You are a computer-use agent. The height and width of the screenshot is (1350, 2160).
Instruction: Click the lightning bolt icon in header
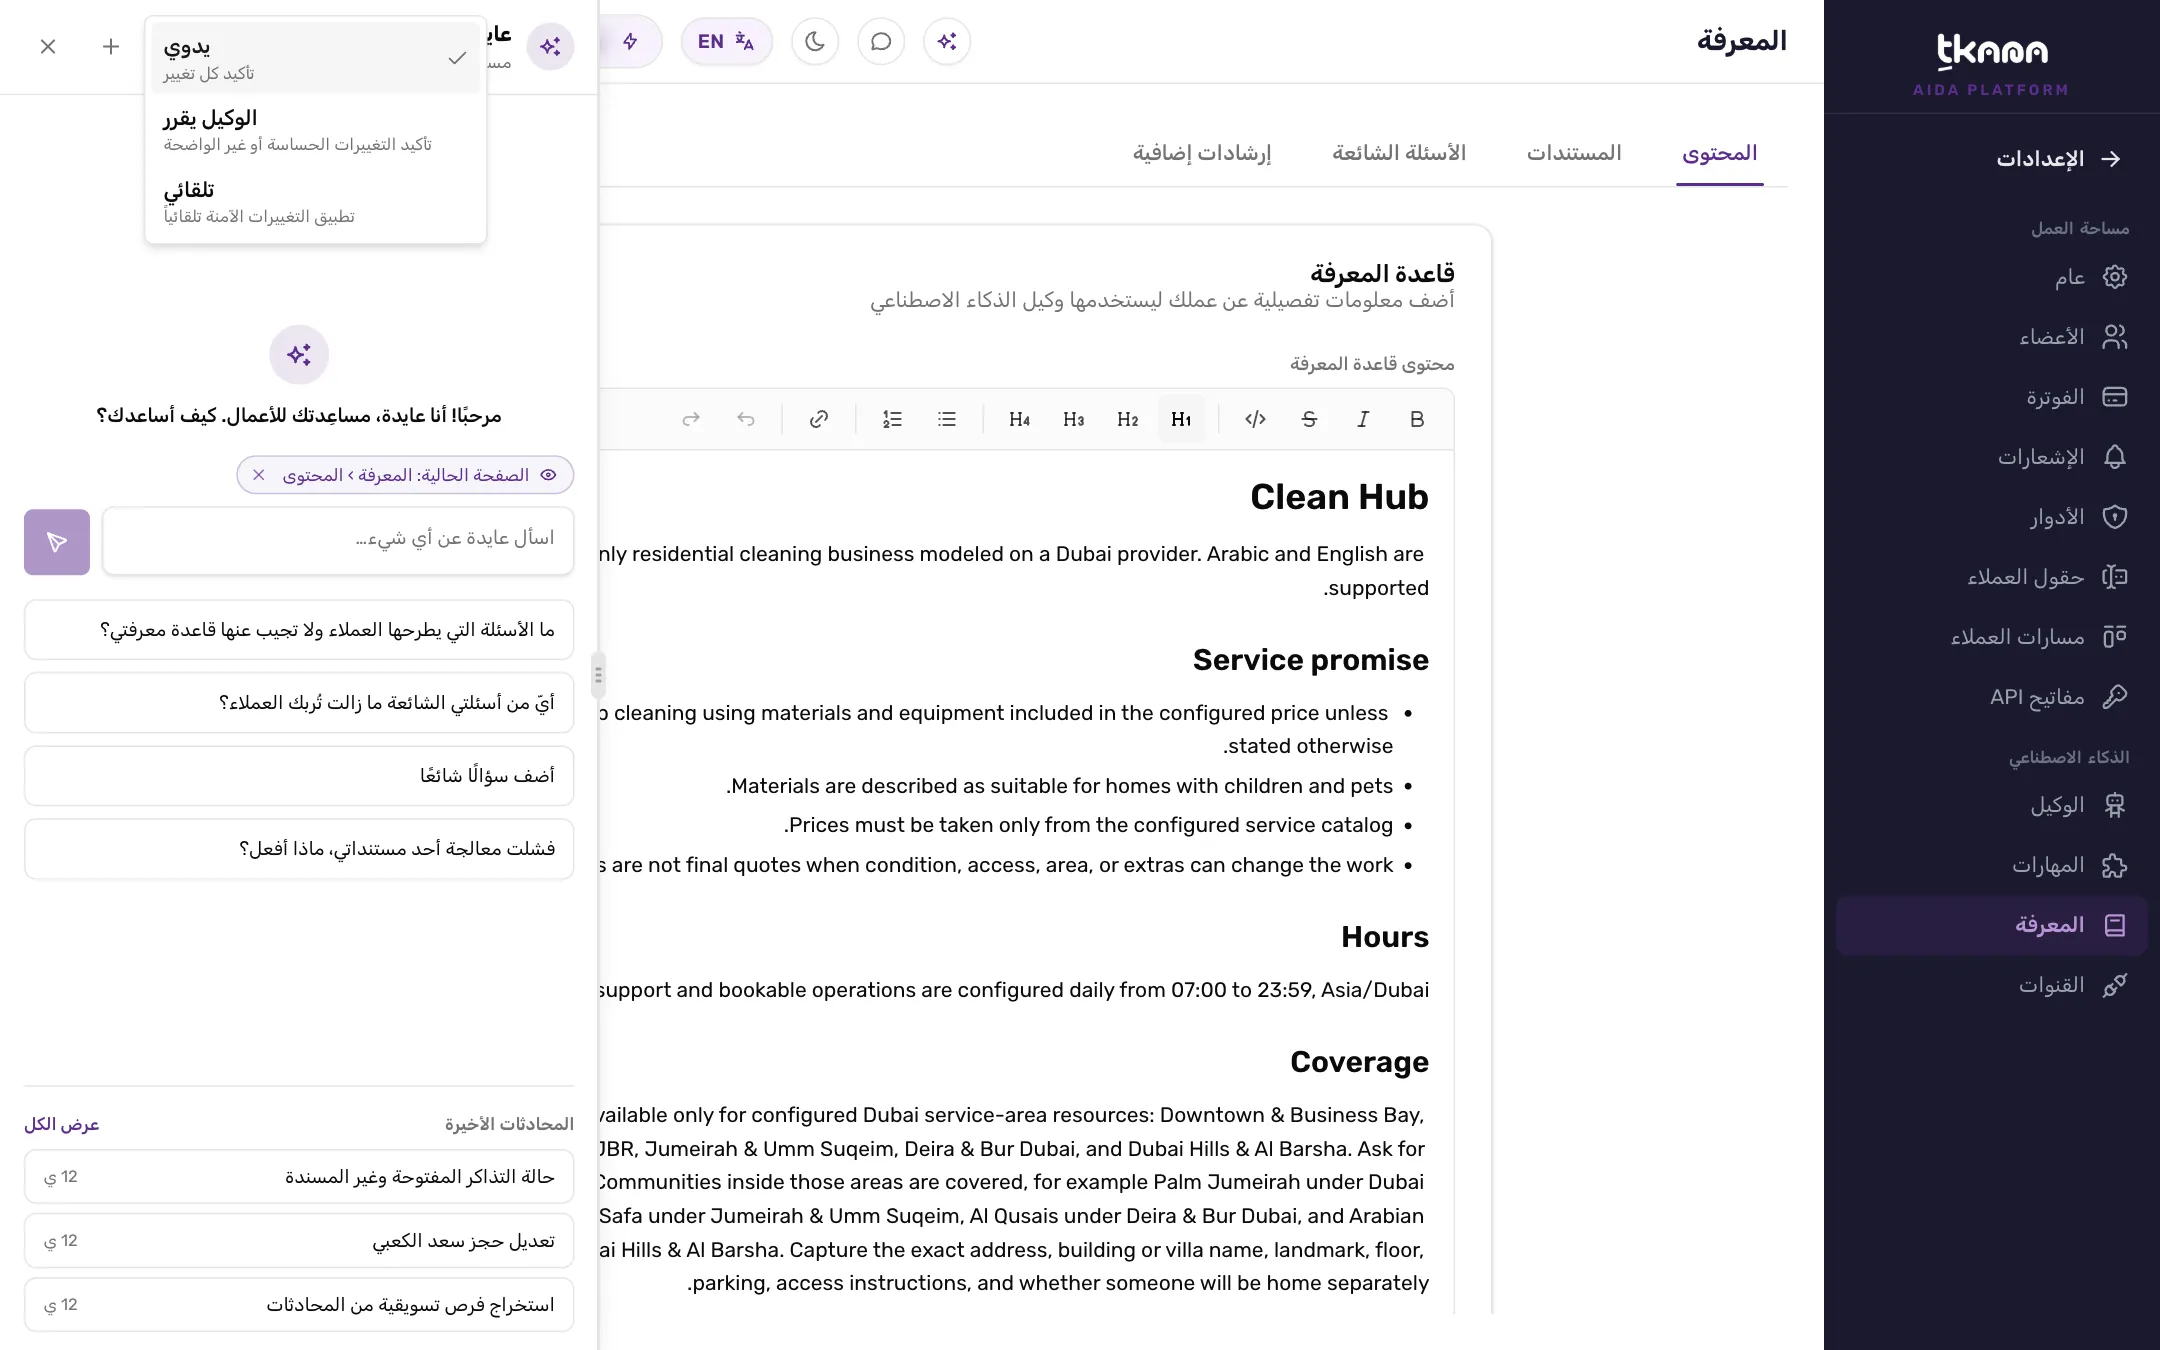[630, 42]
